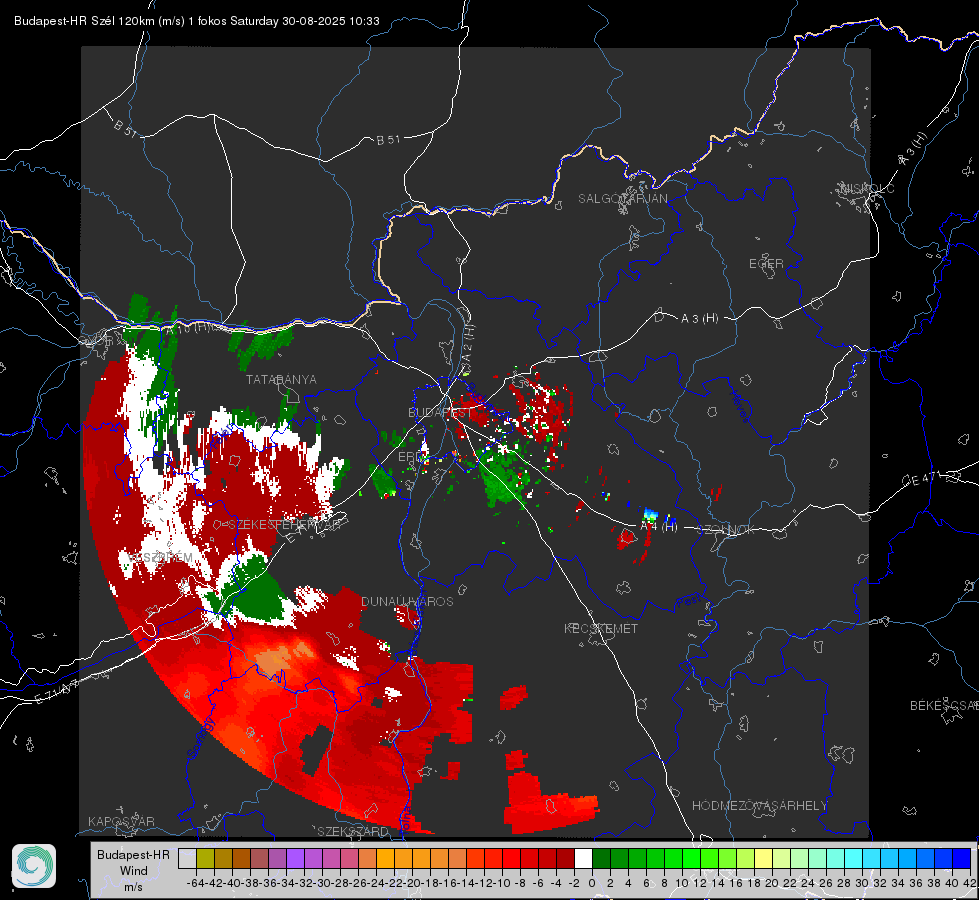Click the BUDAPEST city label
Image resolution: width=979 pixels, height=900 pixels.
pyautogui.click(x=440, y=413)
